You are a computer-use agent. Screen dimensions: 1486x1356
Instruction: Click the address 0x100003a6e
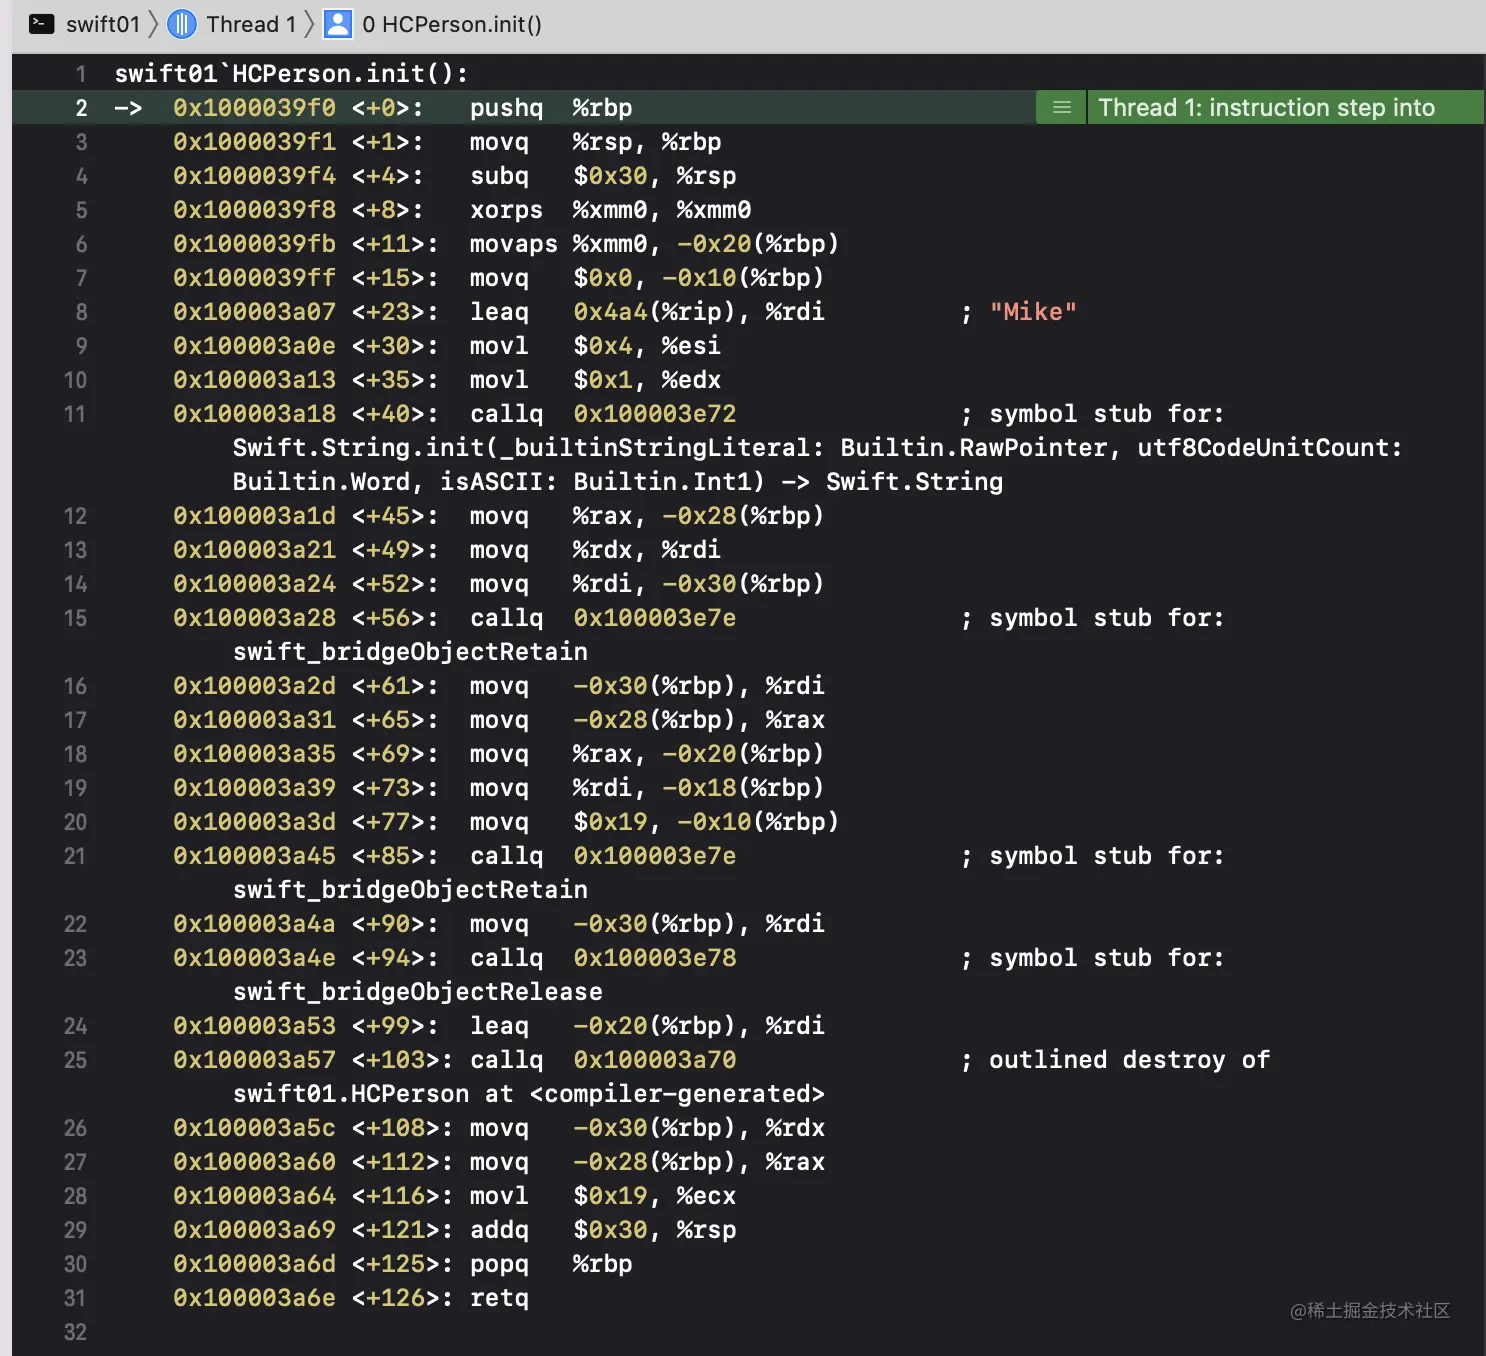pyautogui.click(x=254, y=1298)
